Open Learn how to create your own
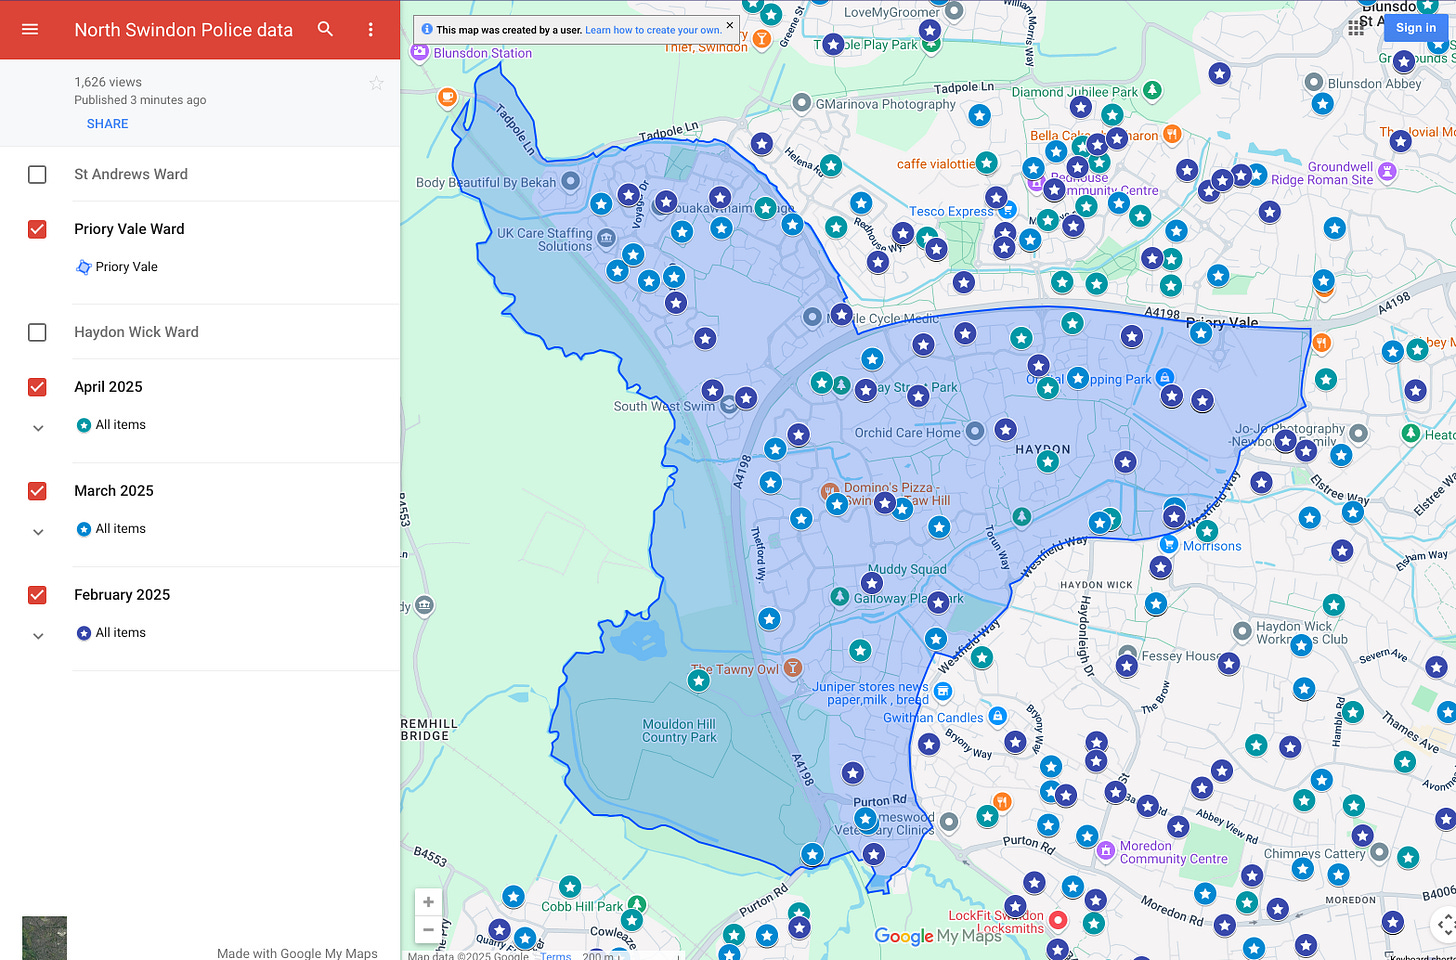 point(653,30)
